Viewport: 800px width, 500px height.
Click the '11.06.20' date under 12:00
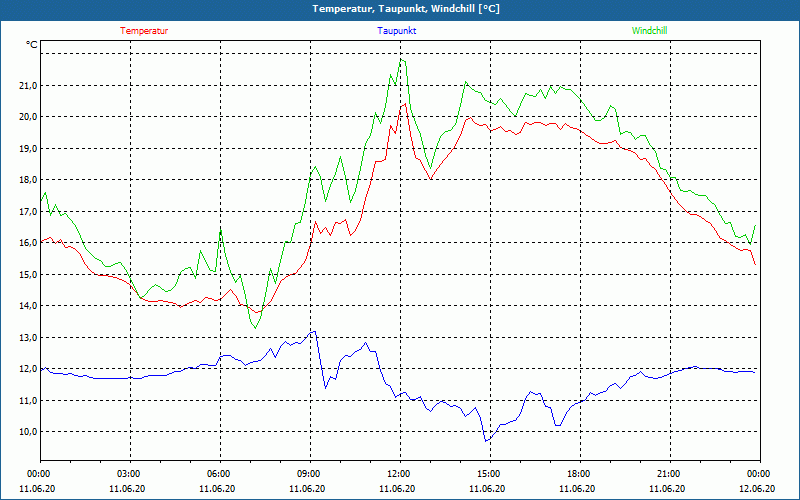[x=397, y=489]
